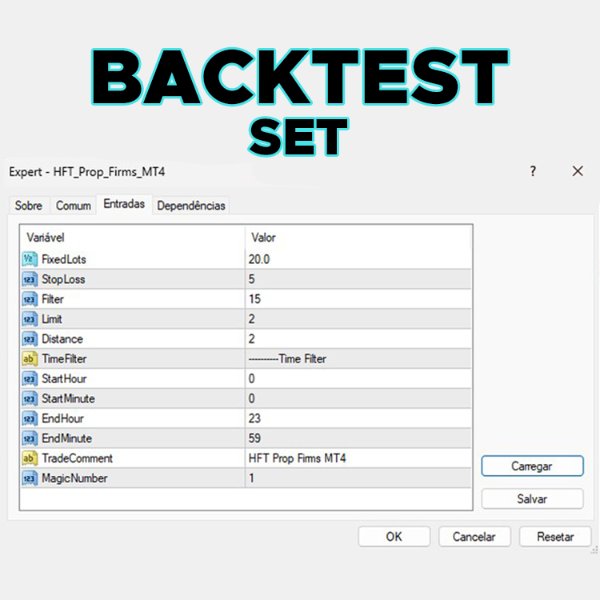Open the Comum tab
The width and height of the screenshot is (600, 600).
73,205
